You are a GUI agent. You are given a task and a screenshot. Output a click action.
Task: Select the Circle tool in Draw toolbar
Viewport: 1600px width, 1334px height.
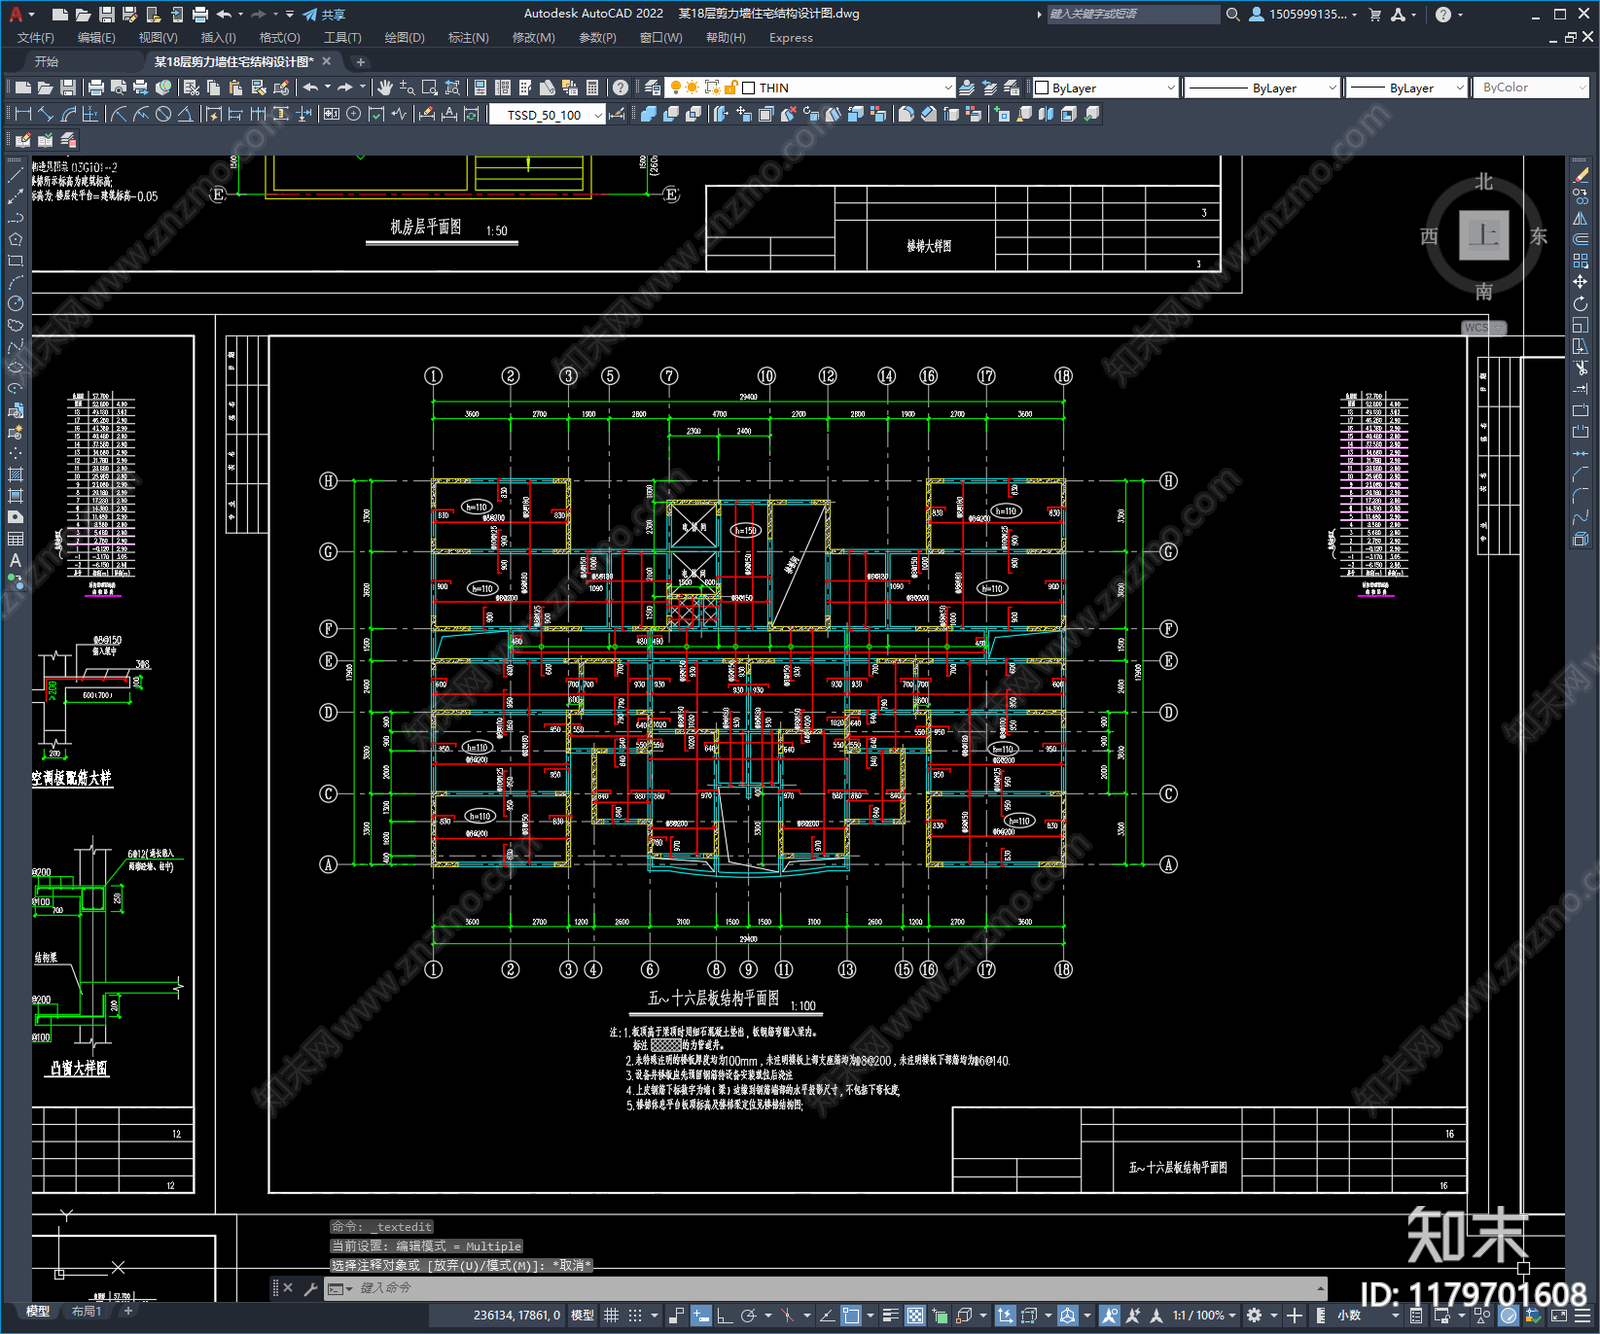tap(15, 303)
